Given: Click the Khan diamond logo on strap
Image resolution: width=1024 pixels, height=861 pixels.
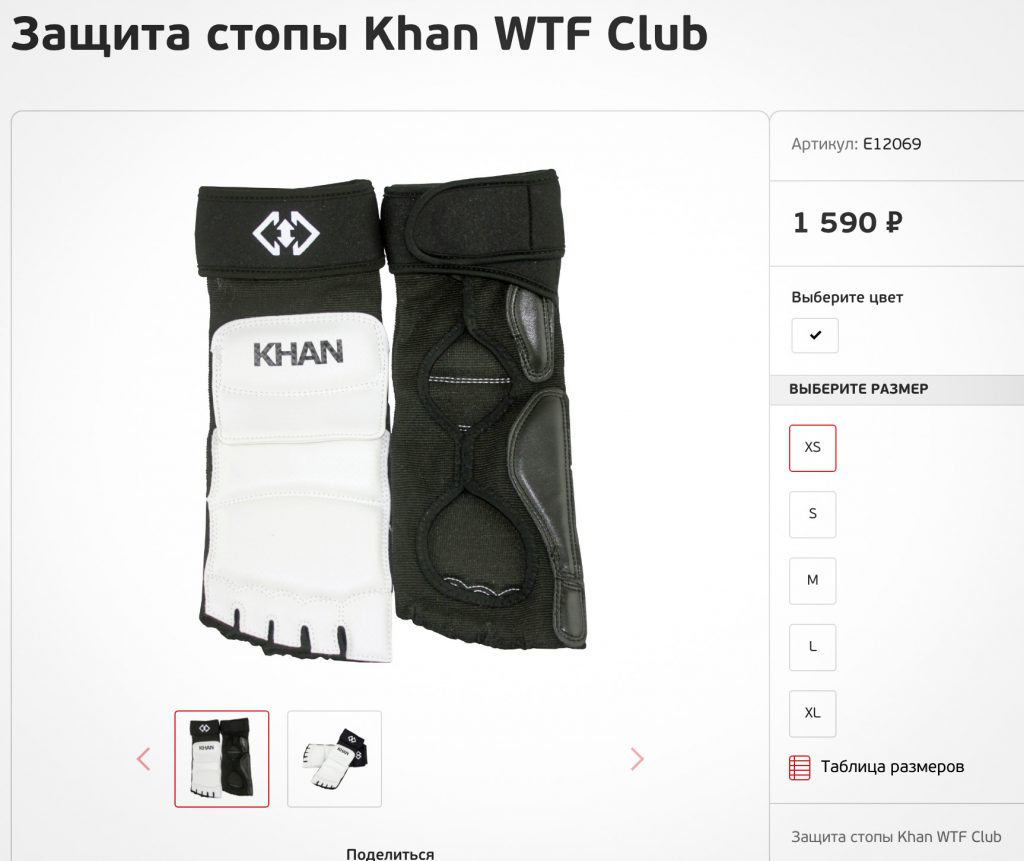Looking at the screenshot, I should (286, 233).
